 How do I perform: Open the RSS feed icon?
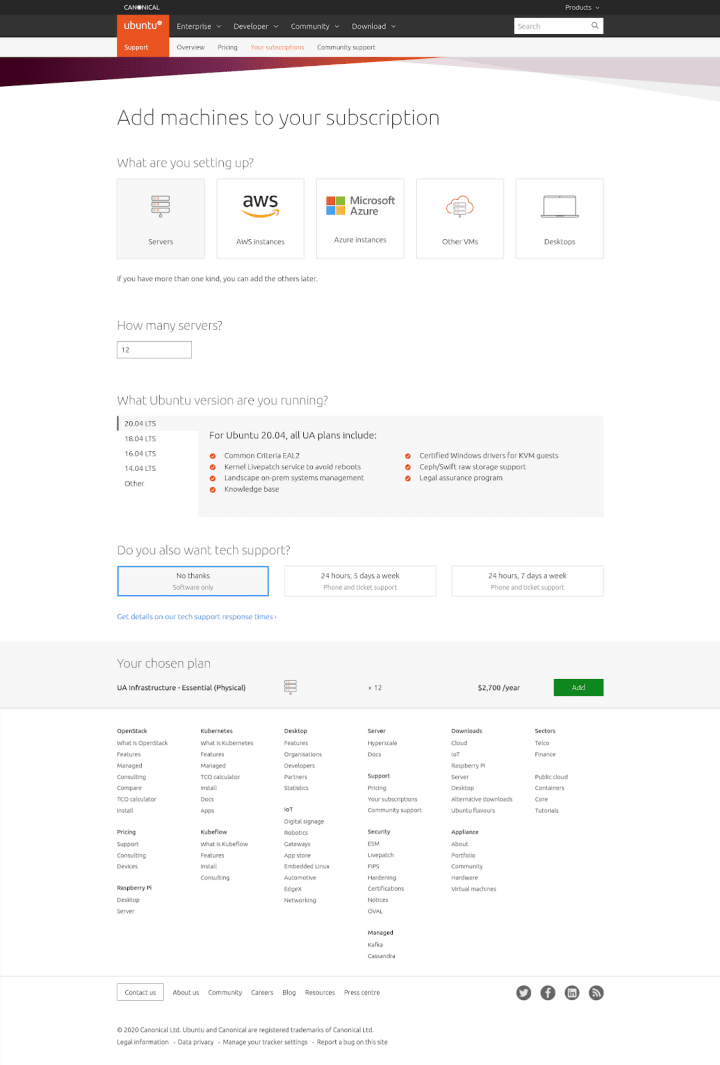click(596, 993)
